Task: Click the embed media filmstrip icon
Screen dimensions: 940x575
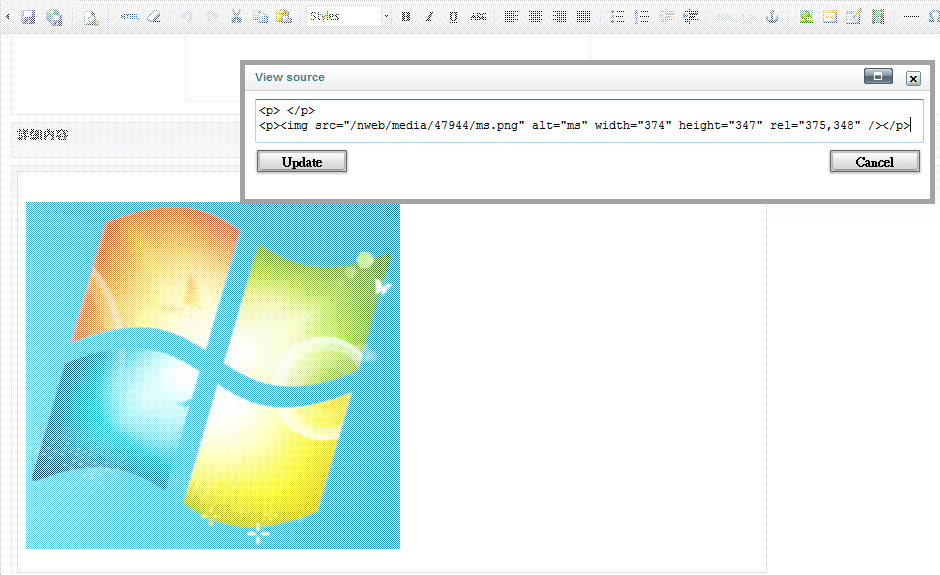Action: click(878, 17)
